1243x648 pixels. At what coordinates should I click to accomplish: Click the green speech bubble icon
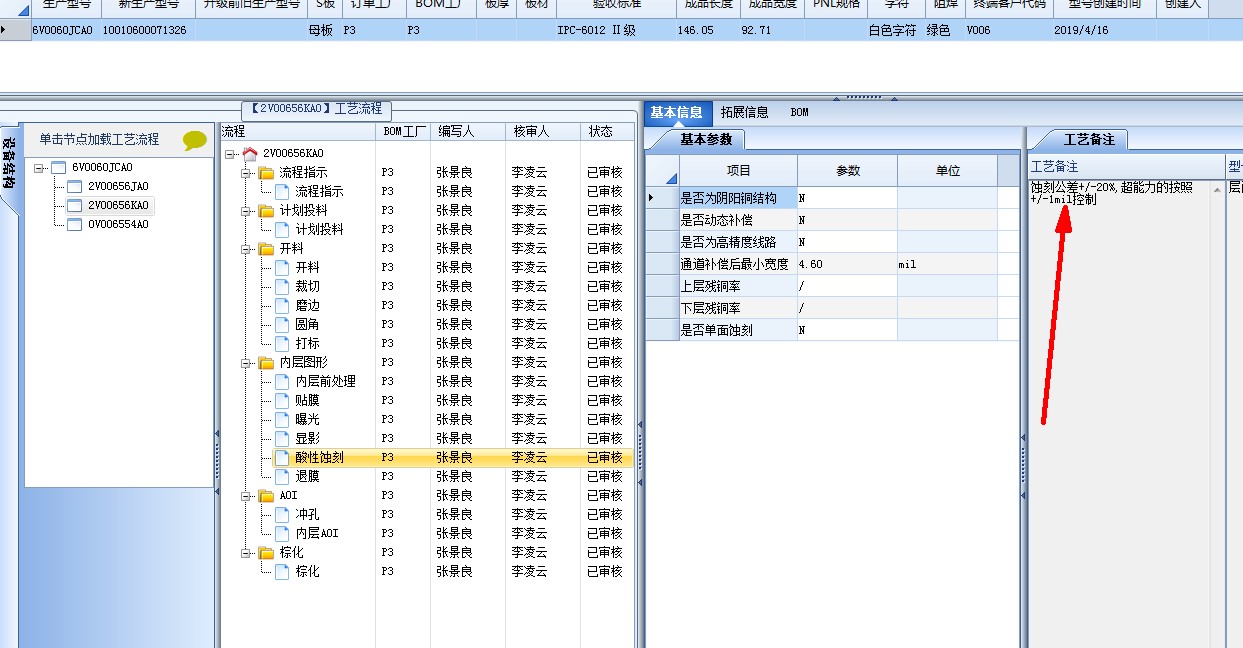(195, 141)
